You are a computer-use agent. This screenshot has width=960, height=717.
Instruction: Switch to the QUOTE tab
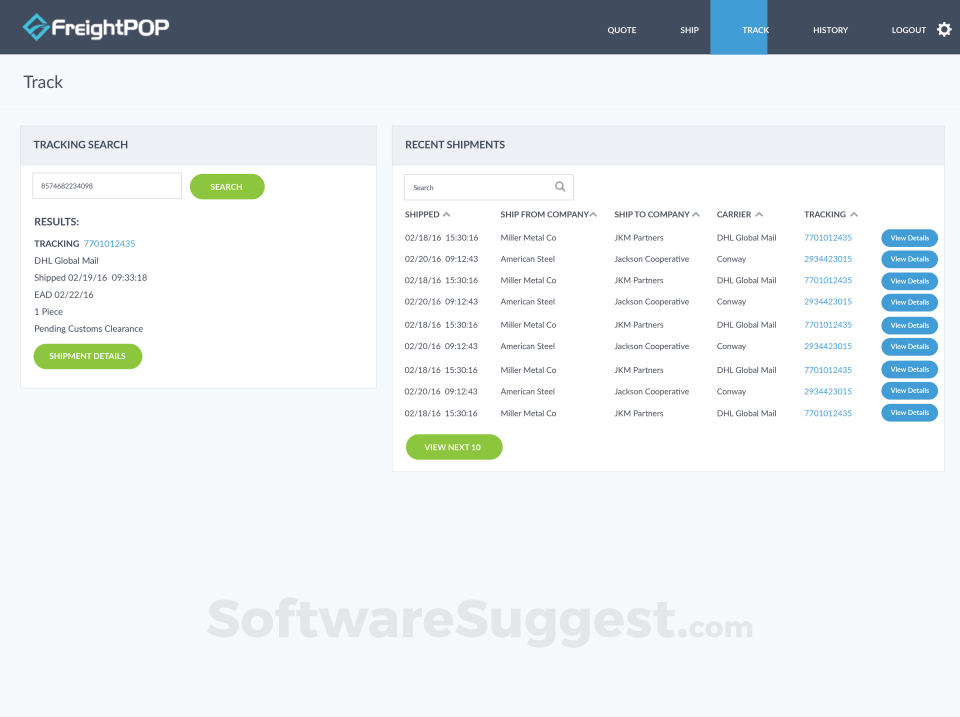click(621, 29)
